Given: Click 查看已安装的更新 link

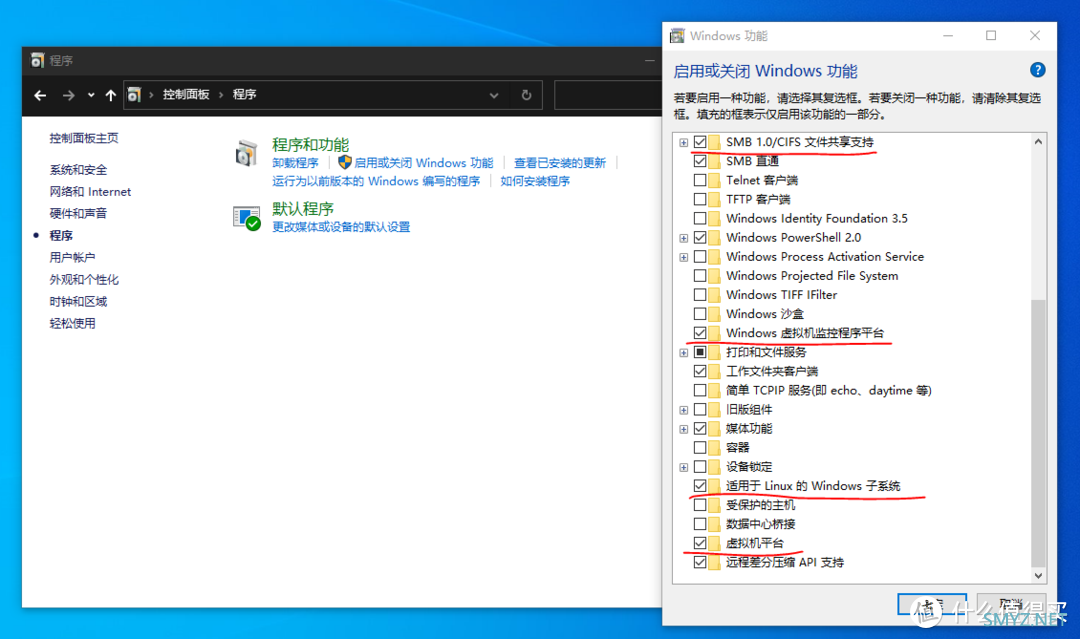Looking at the screenshot, I should 560,163.
